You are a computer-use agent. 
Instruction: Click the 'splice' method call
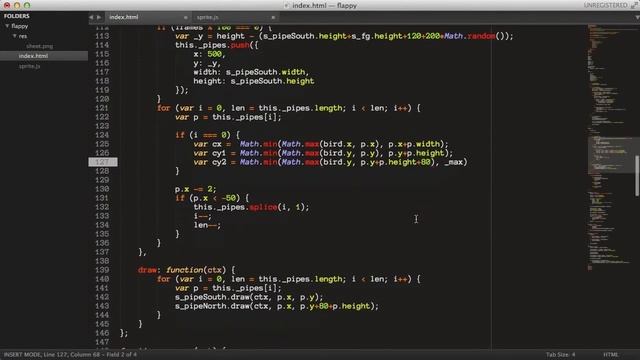point(263,207)
